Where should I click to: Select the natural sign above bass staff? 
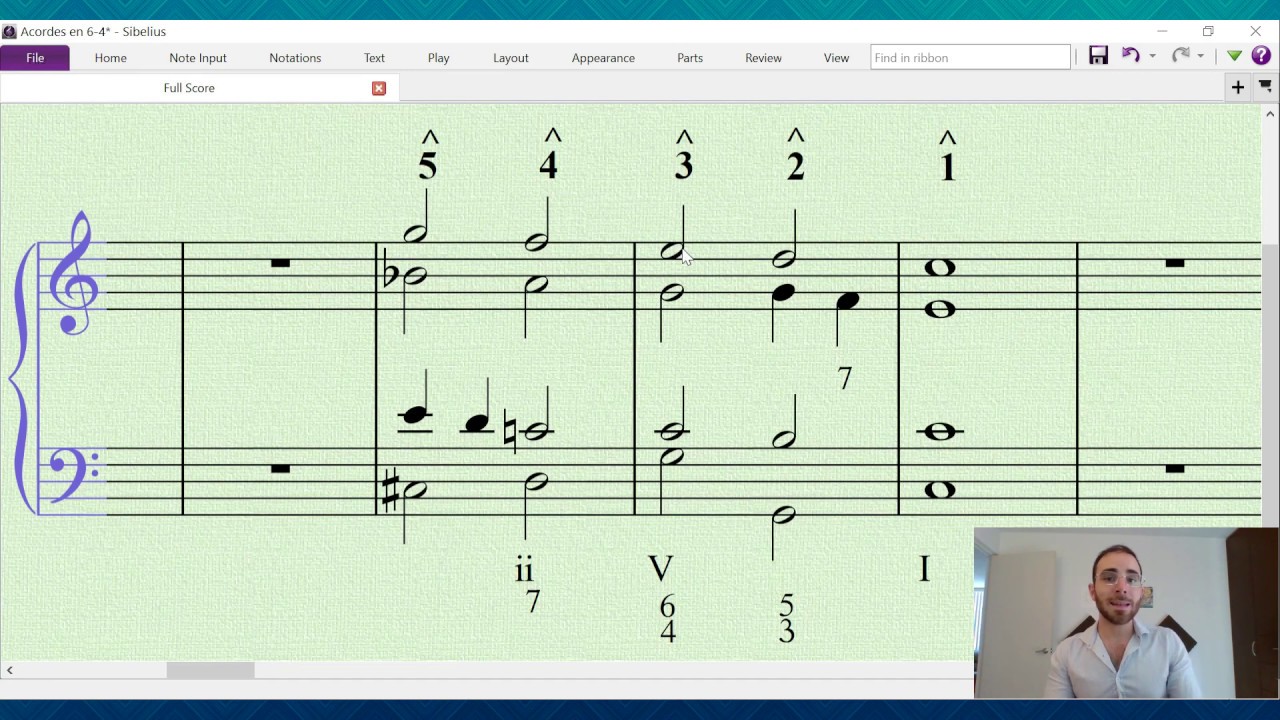(x=510, y=431)
